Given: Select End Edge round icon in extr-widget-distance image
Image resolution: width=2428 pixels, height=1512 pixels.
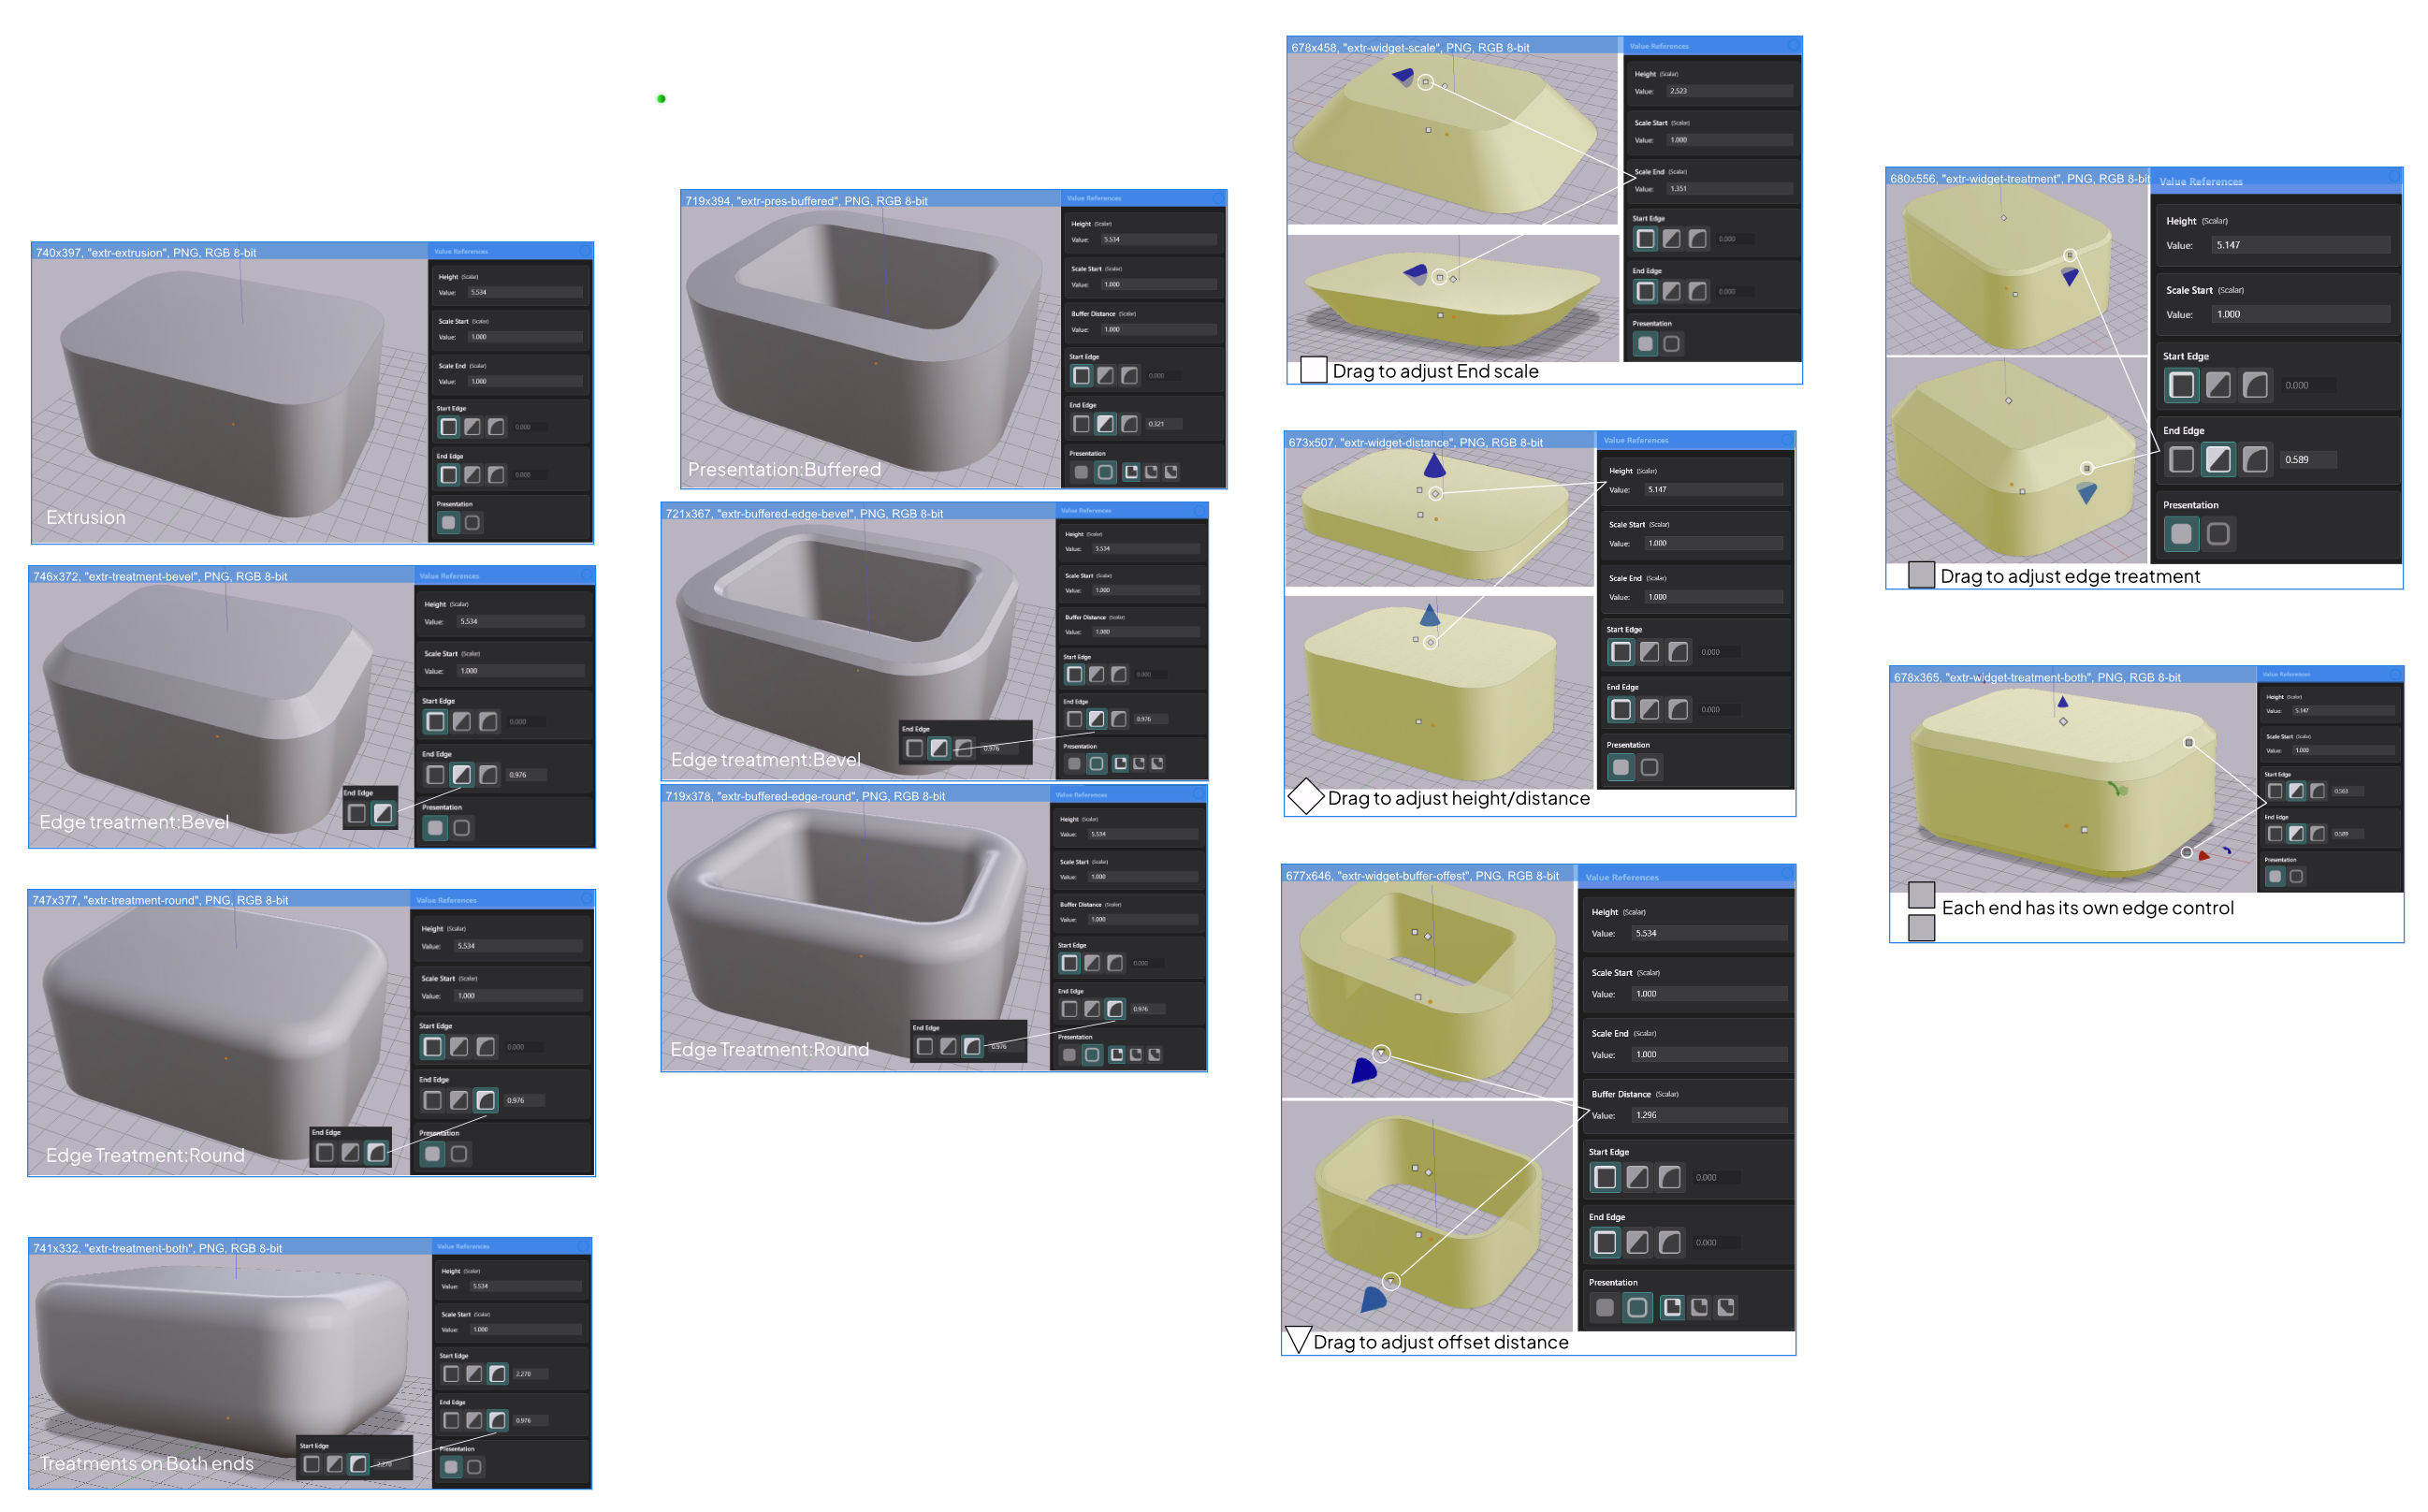Looking at the screenshot, I should (x=1679, y=710).
